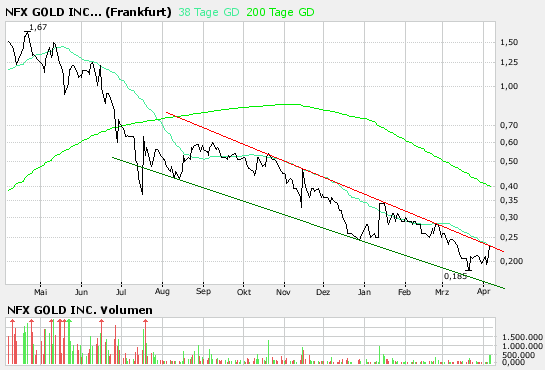Click the Okt month label on time axis

(x=244, y=292)
